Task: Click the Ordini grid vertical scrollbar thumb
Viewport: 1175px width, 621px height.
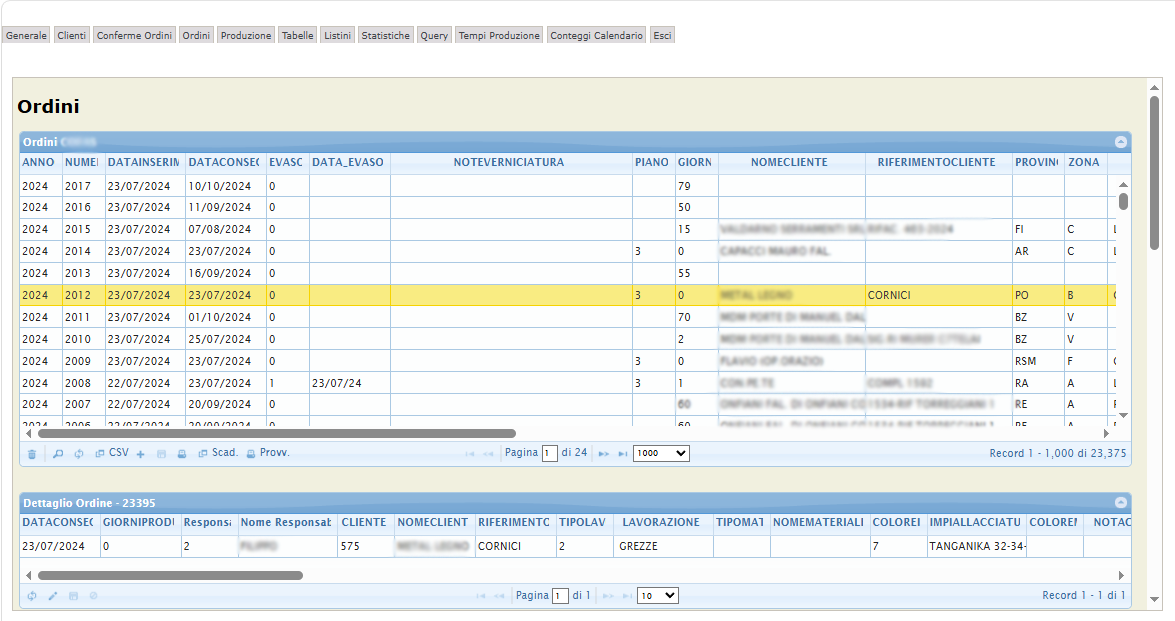Action: (x=1123, y=202)
